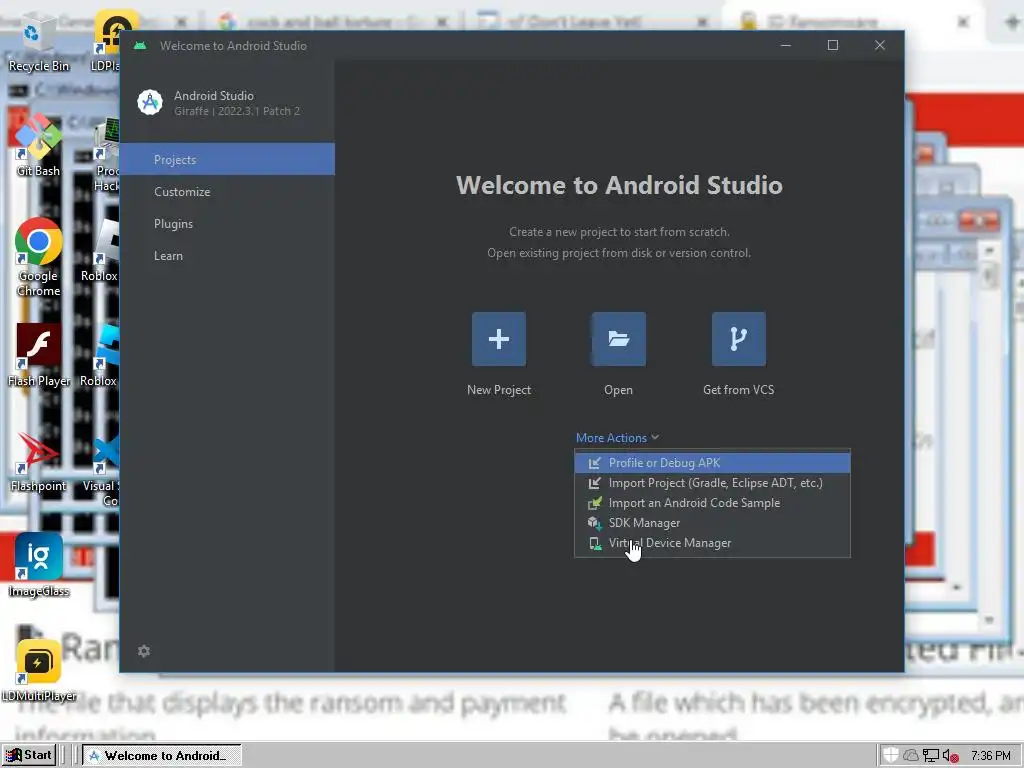Click the SDK Manager icon in the menu
1024x768 pixels.
point(594,523)
